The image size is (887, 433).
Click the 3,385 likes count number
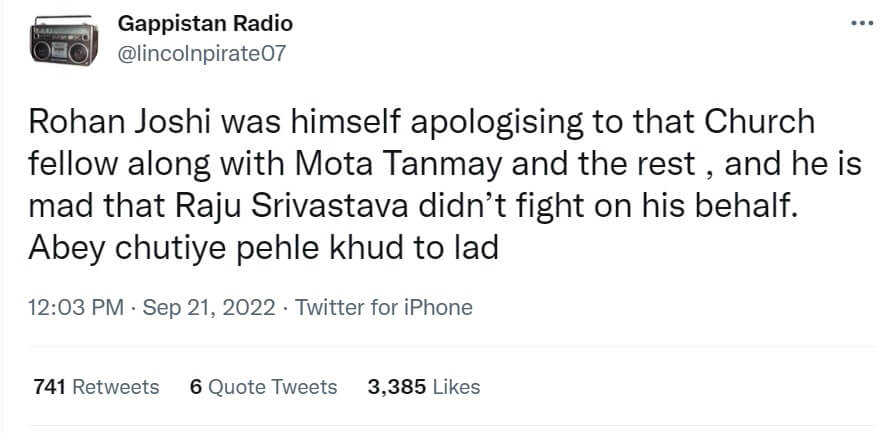pos(398,387)
